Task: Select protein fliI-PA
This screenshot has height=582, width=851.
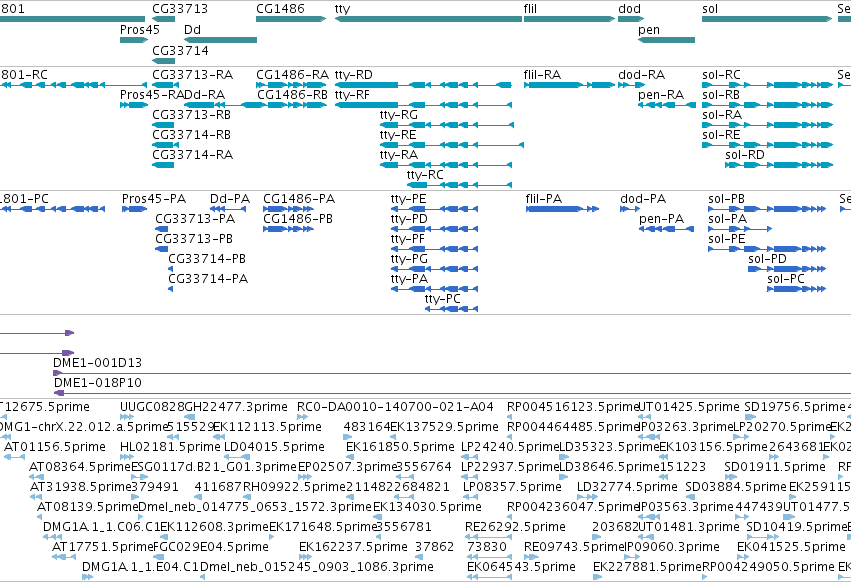Action: [562, 209]
